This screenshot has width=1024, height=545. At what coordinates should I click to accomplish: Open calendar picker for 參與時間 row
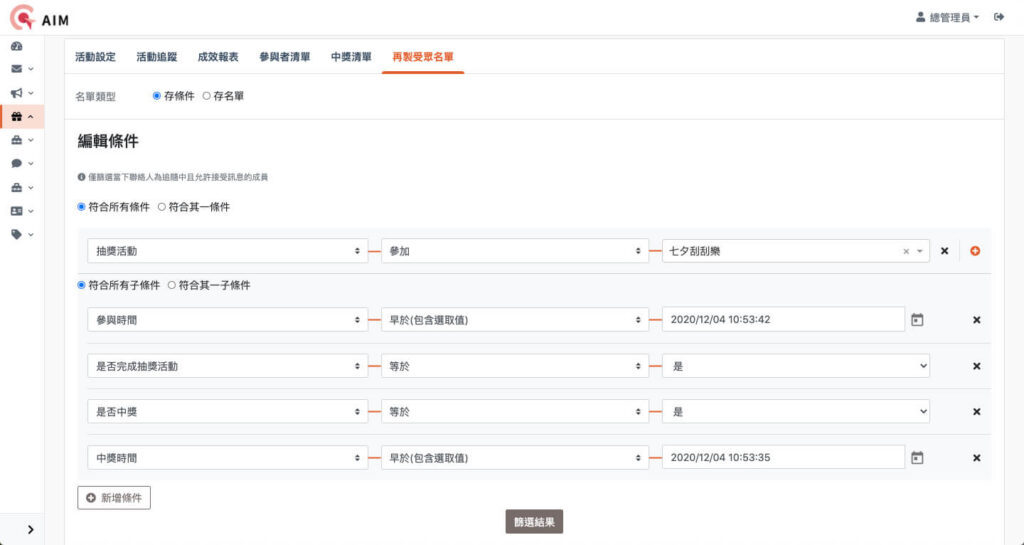tap(917, 320)
